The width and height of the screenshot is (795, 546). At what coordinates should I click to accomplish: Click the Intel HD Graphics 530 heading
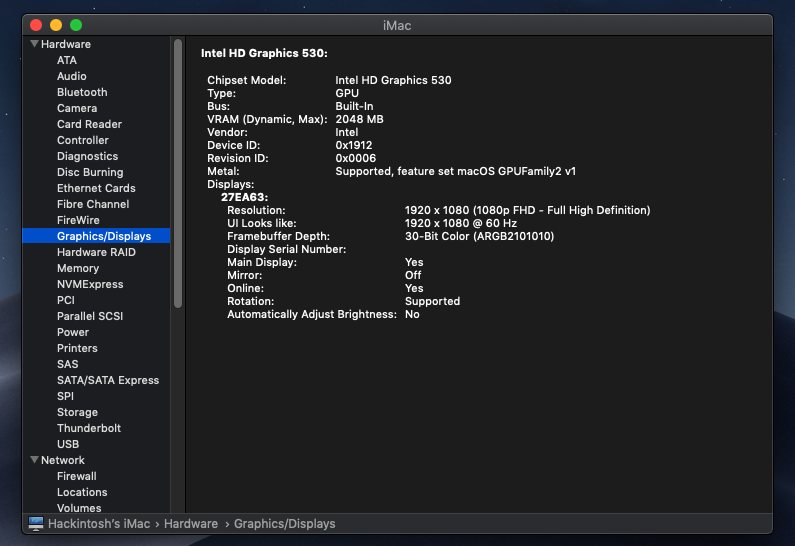[264, 53]
